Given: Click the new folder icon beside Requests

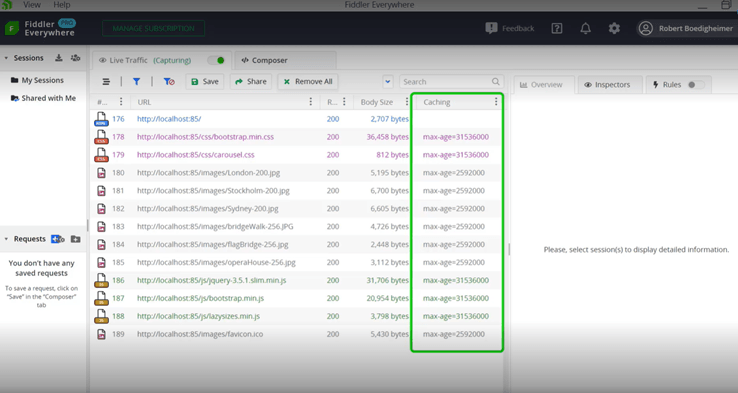Looking at the screenshot, I should [x=75, y=239].
